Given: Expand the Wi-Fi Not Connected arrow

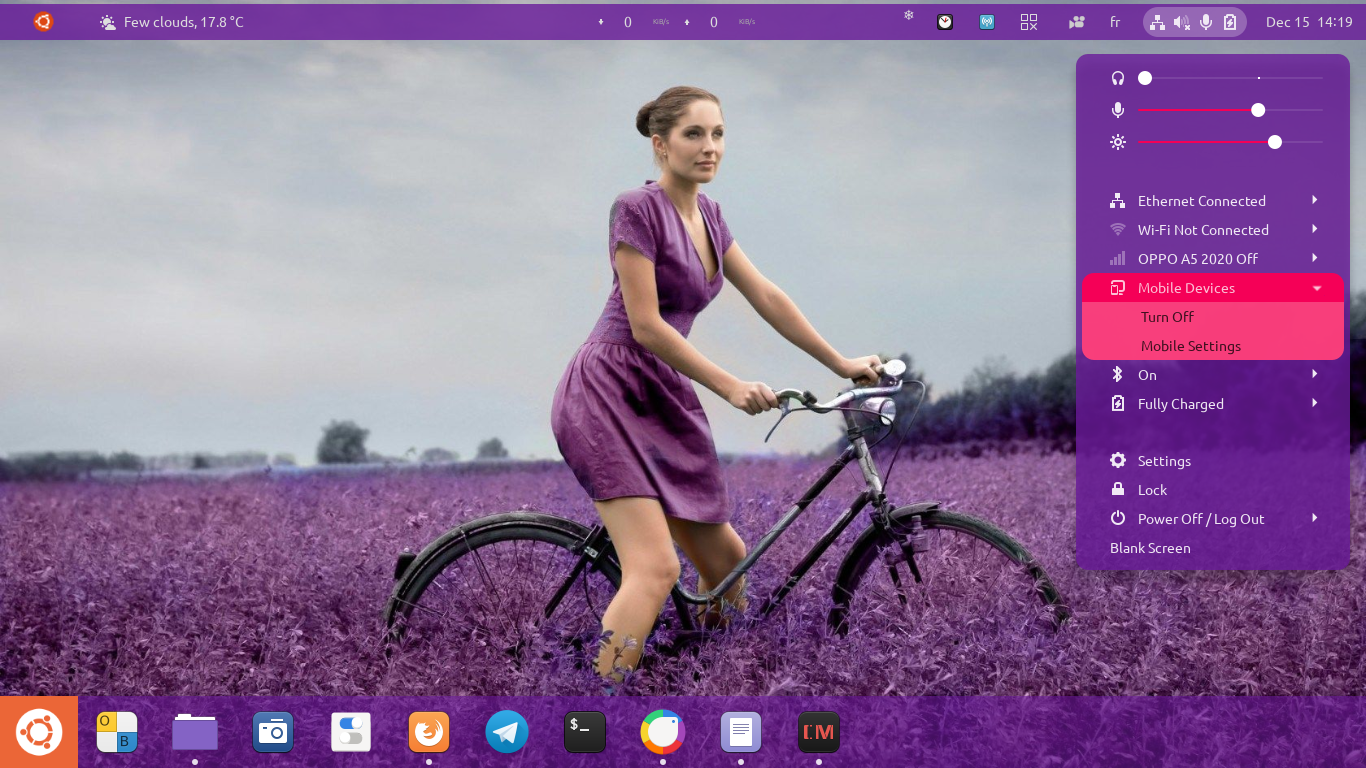Looking at the screenshot, I should pyautogui.click(x=1315, y=229).
